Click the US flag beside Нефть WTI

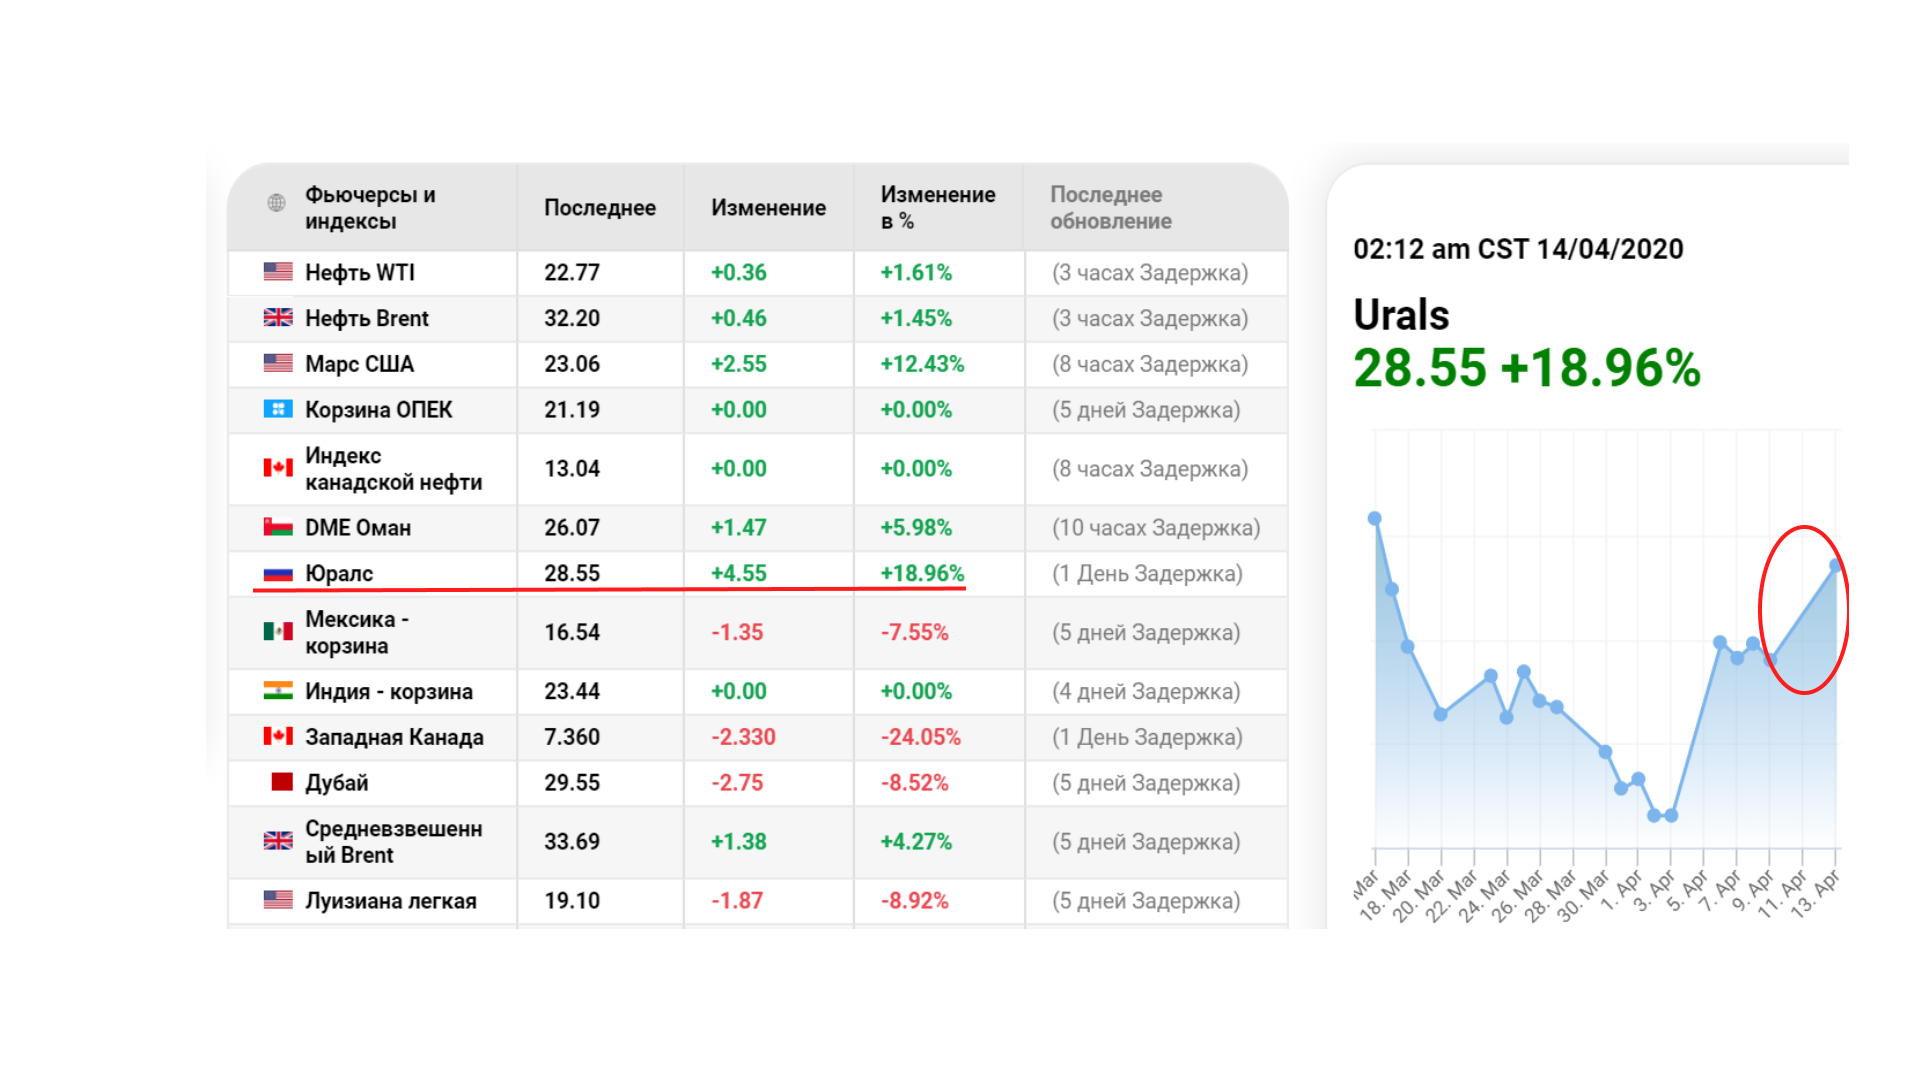tap(278, 272)
